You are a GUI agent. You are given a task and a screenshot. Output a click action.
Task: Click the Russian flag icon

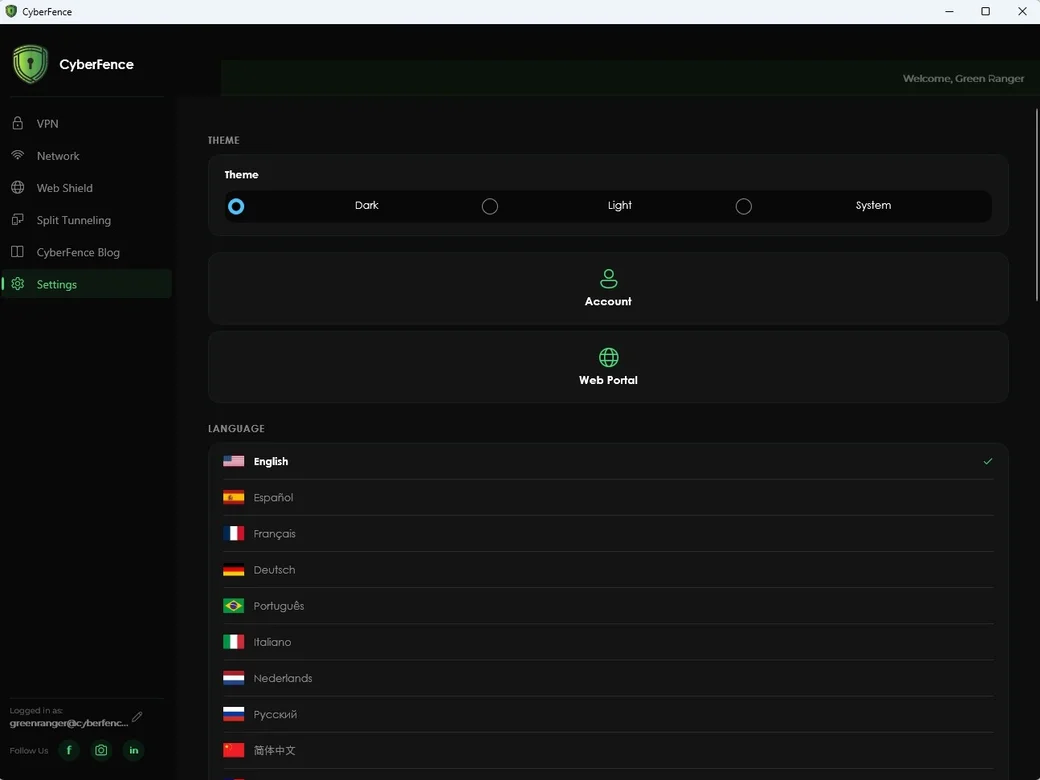[x=233, y=714]
